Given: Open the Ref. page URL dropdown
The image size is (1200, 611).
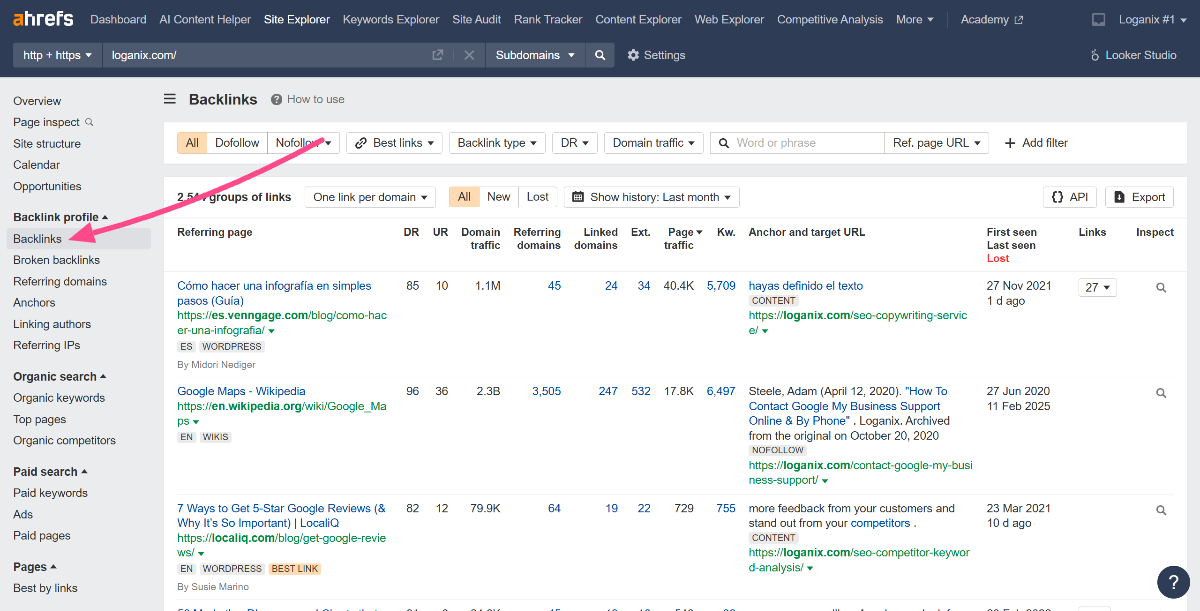Looking at the screenshot, I should (937, 143).
